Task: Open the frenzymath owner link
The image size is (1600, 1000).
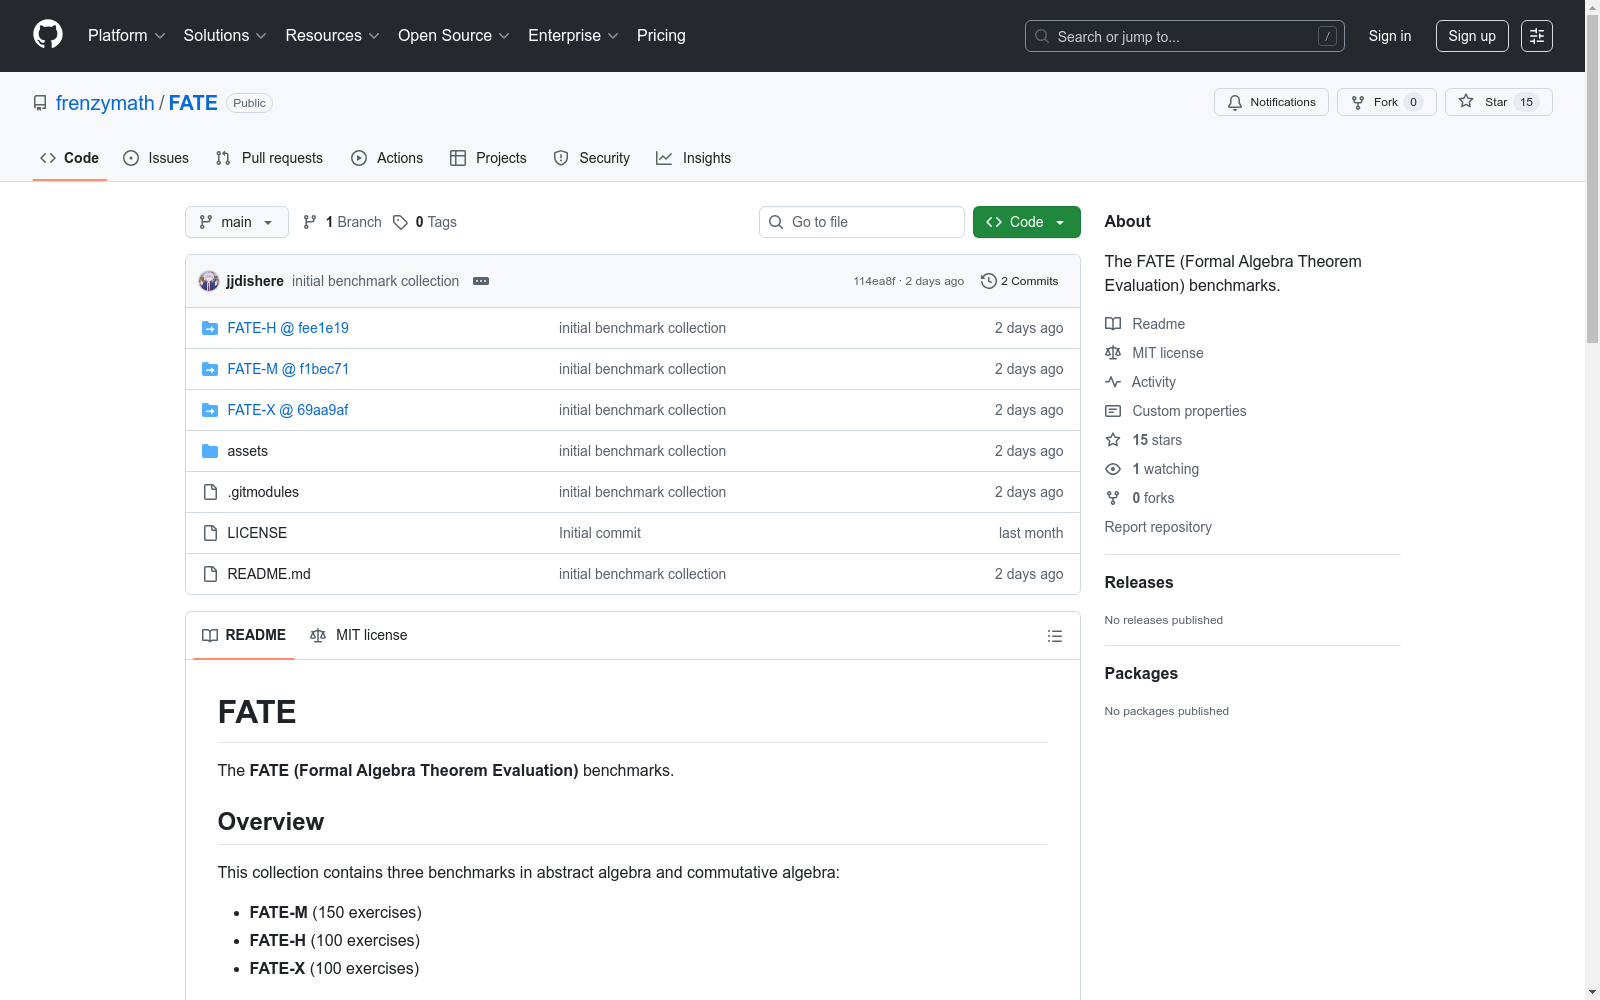Action: pyautogui.click(x=105, y=103)
